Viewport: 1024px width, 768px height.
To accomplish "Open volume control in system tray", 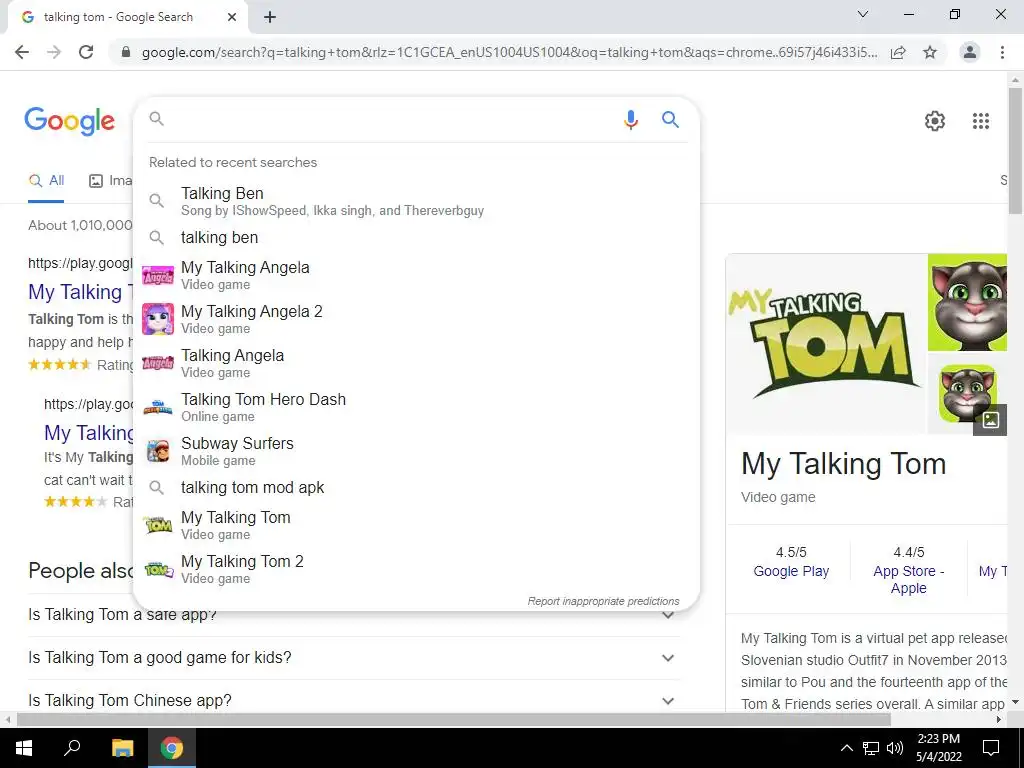I will pyautogui.click(x=895, y=748).
